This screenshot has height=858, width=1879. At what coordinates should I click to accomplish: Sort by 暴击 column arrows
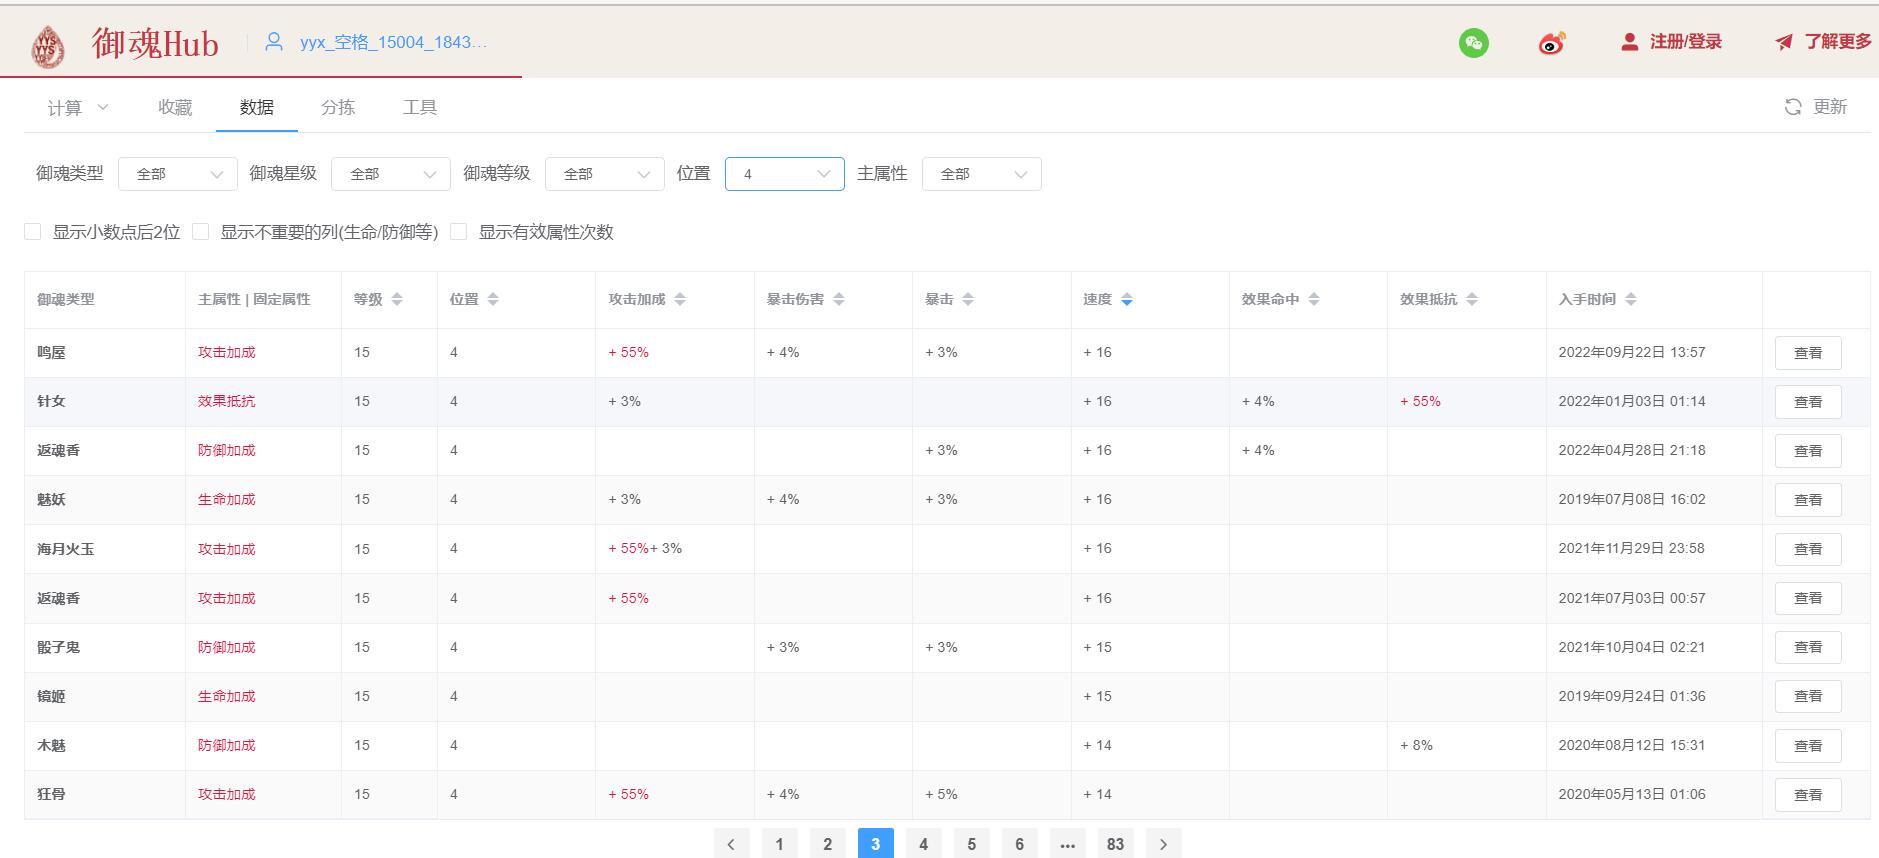[x=968, y=299]
